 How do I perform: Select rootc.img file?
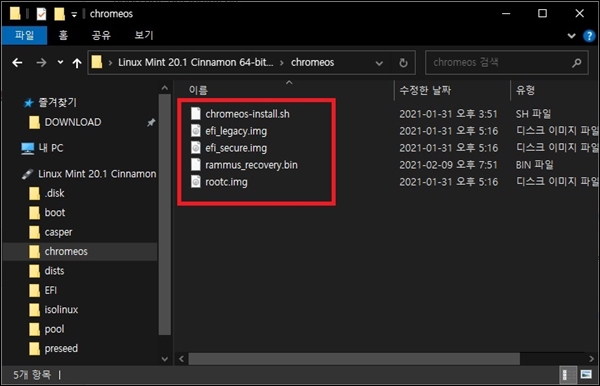pyautogui.click(x=226, y=182)
